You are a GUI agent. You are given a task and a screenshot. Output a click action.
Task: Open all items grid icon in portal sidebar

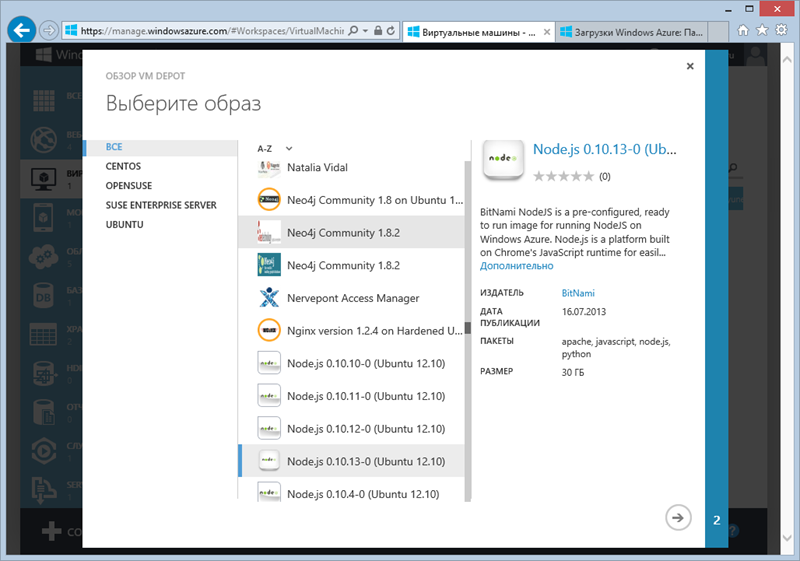point(44,100)
